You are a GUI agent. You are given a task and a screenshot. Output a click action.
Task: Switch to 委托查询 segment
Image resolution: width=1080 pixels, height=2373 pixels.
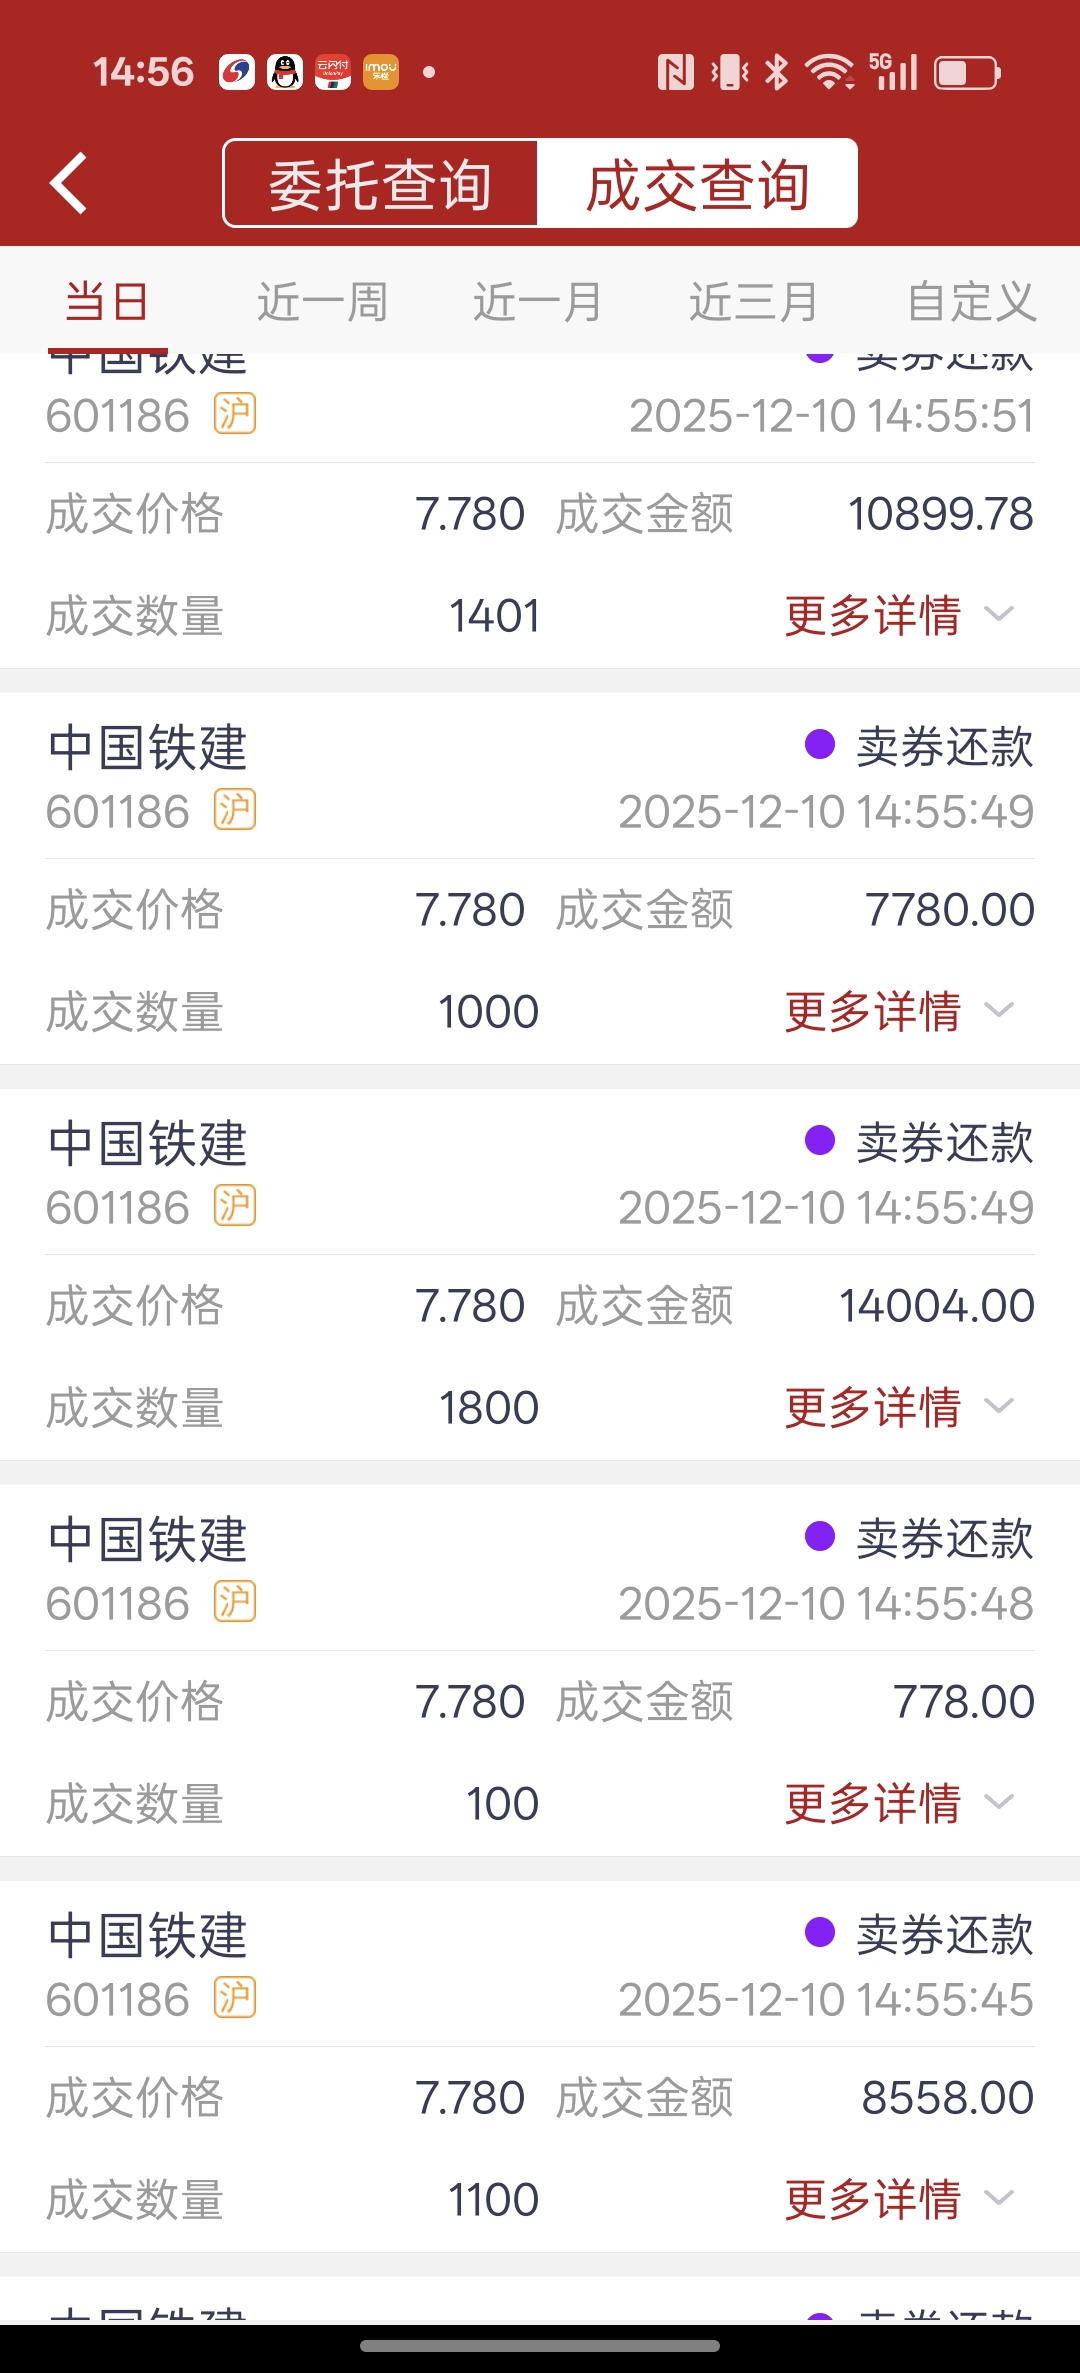381,184
